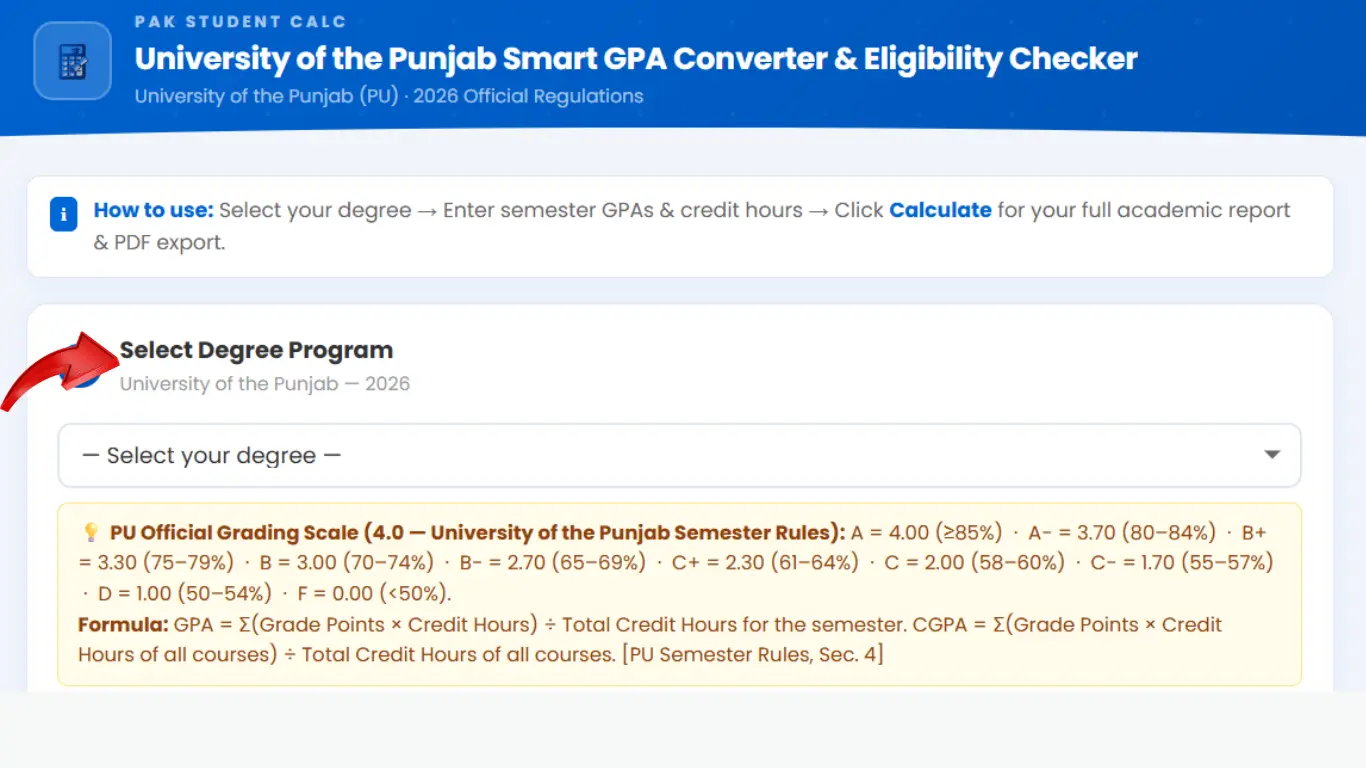This screenshot has width=1366, height=768.
Task: Click the lightbulb icon in the grading scale note
Action: 90,531
